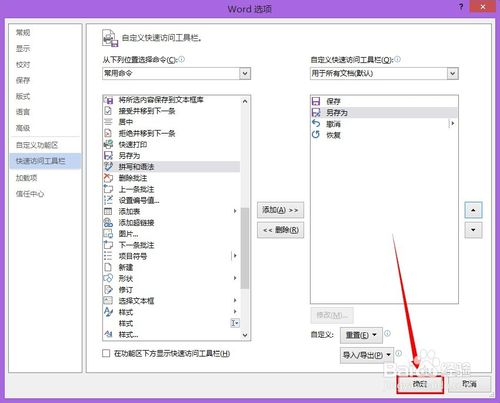Open the 校对 options category
Viewport: 500px width, 403px height.
pyautogui.click(x=23, y=64)
